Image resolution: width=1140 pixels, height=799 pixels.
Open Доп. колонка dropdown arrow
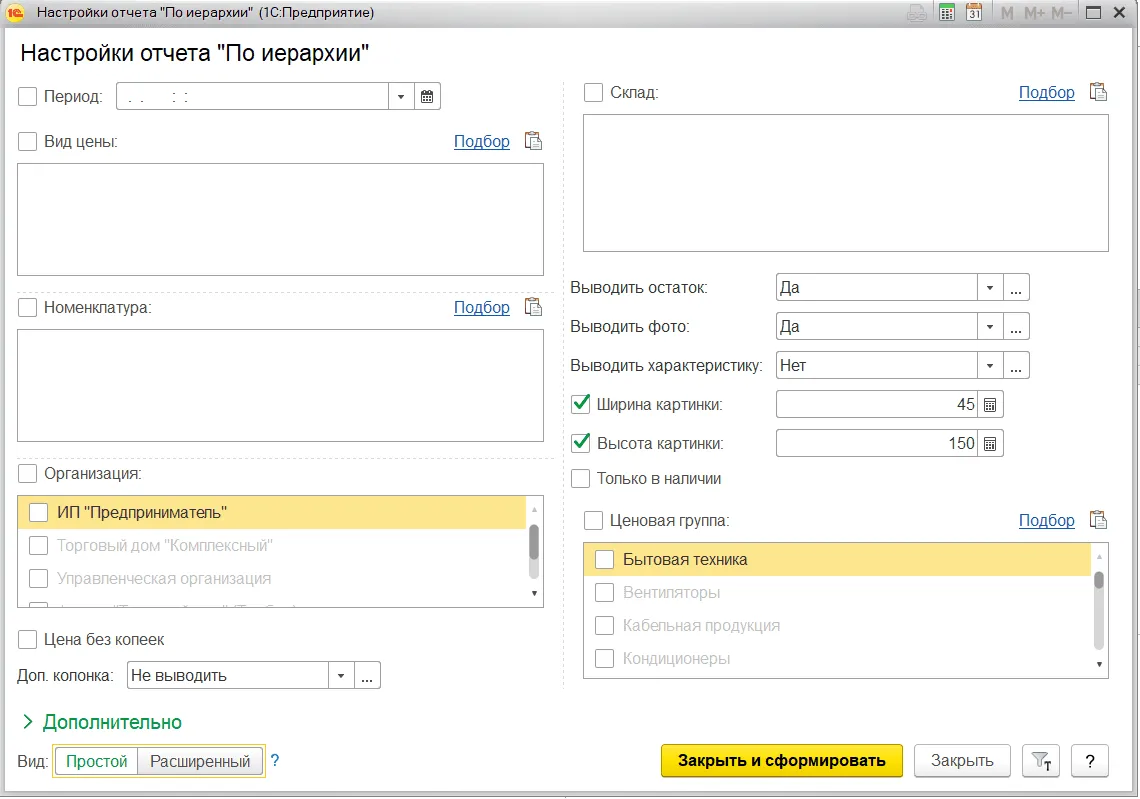click(341, 675)
